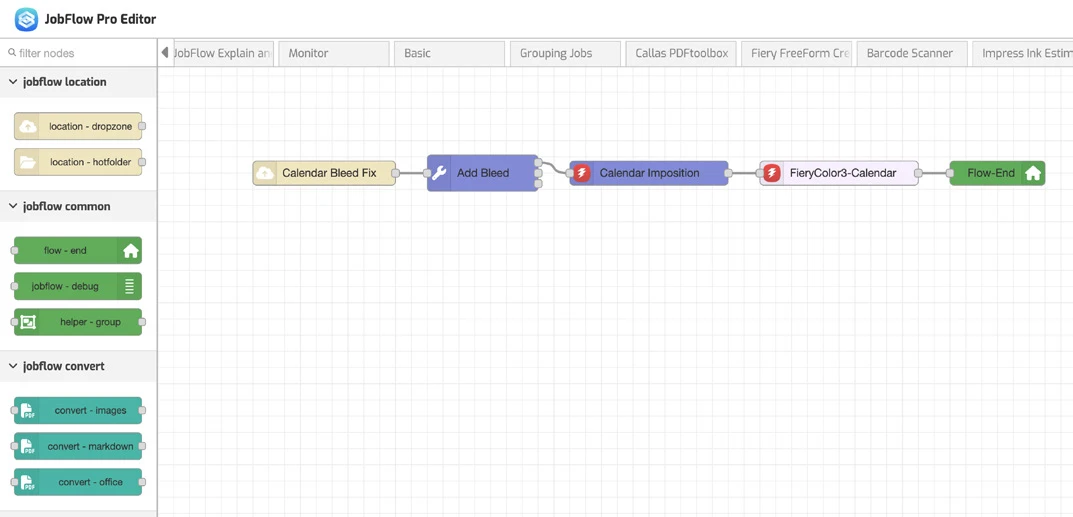Screen dimensions: 1073x517
Task: Click cloud upload icon on location - dropzone
Action: (27, 127)
